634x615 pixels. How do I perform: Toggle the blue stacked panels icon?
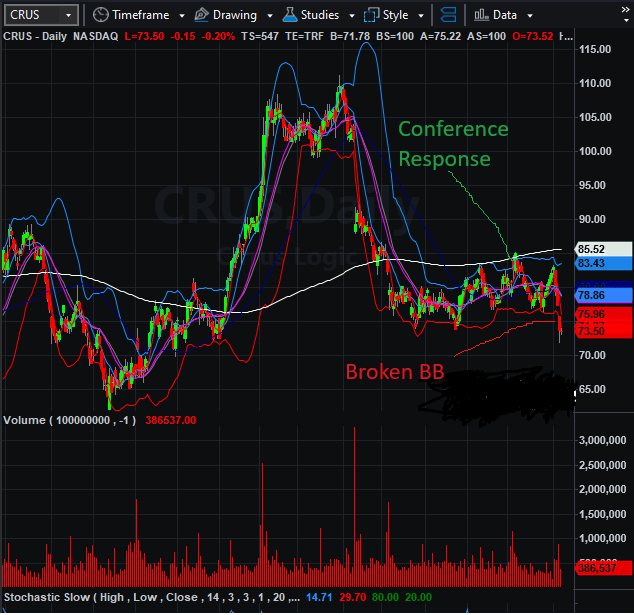coord(448,15)
